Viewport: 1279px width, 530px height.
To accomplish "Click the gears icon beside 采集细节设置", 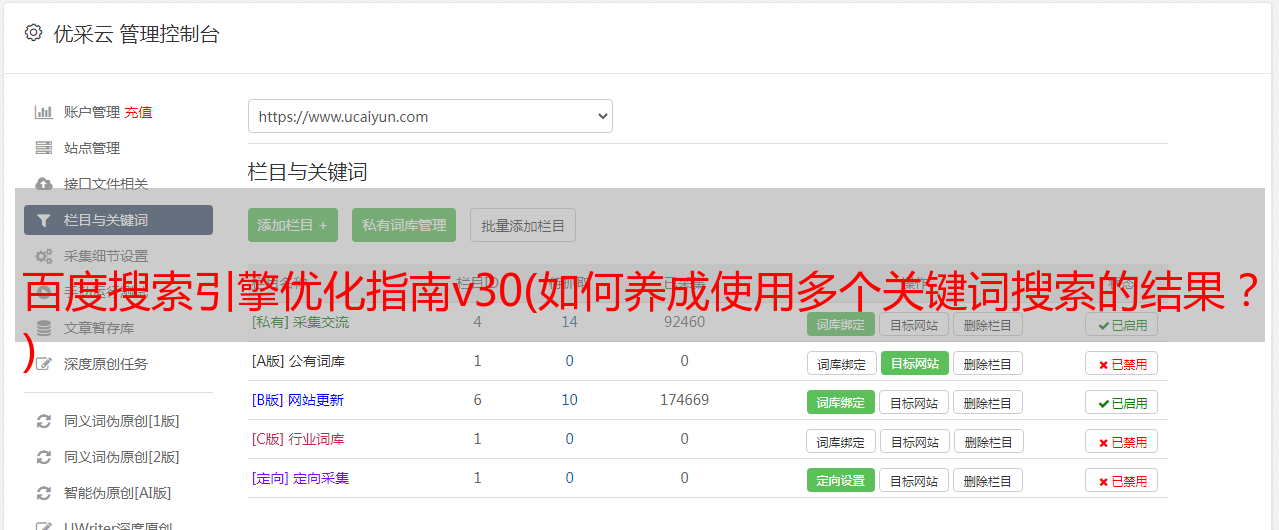I will [x=43, y=256].
